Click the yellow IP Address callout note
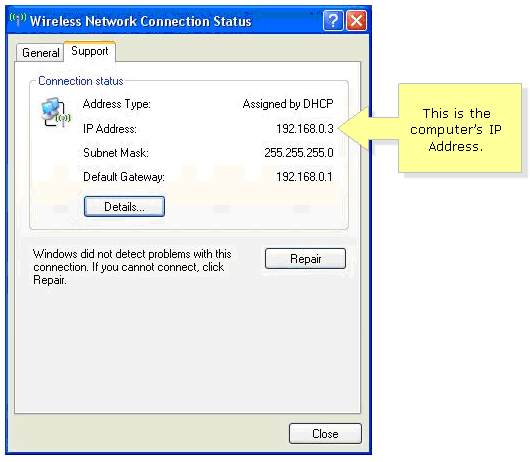This screenshot has height=462, width=532. 459,128
